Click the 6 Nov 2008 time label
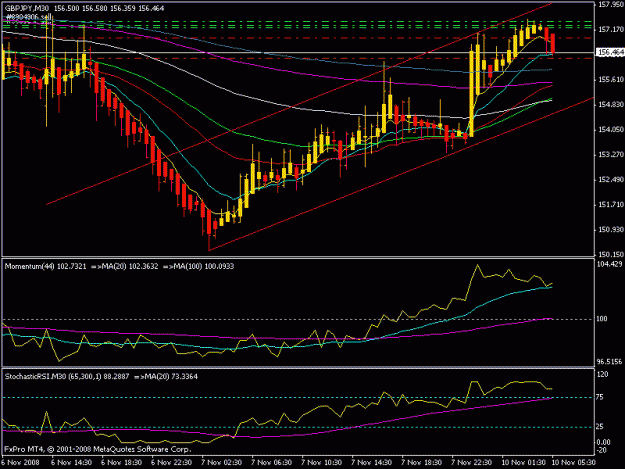The height and width of the screenshot is (469, 625). [x=21, y=463]
